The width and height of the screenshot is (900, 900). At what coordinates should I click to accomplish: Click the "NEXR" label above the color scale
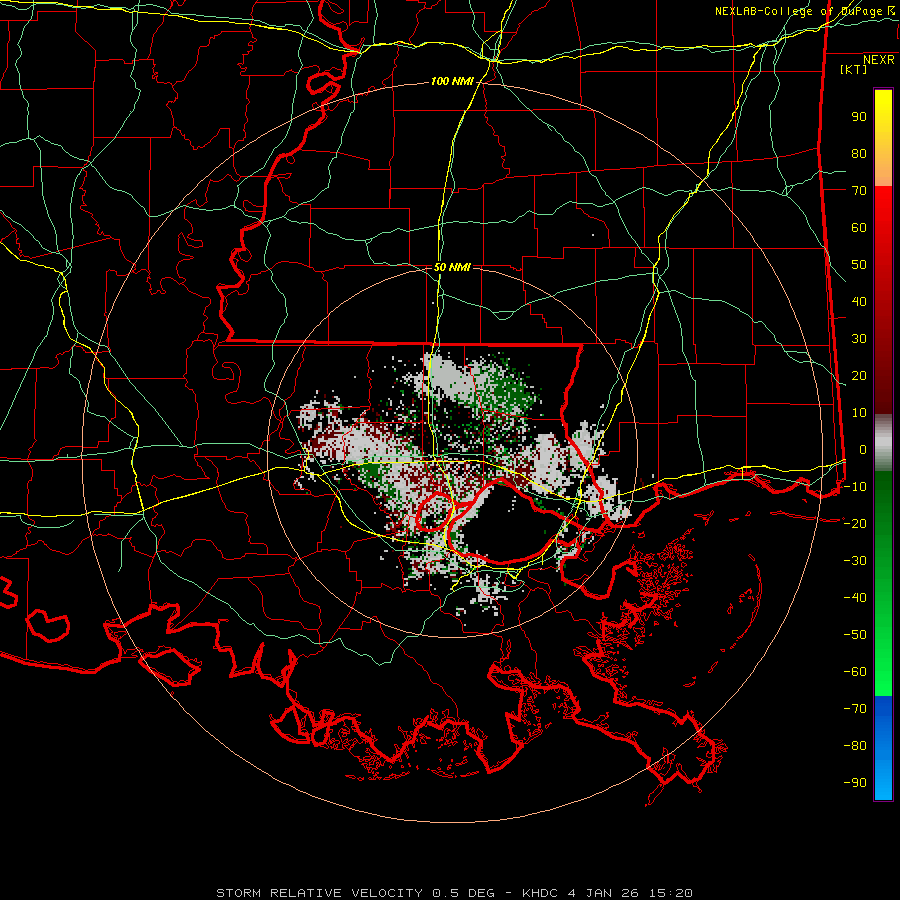tap(878, 60)
